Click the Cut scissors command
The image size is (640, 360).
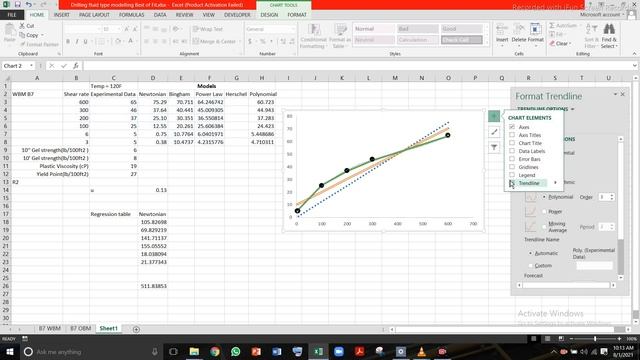(27, 26)
